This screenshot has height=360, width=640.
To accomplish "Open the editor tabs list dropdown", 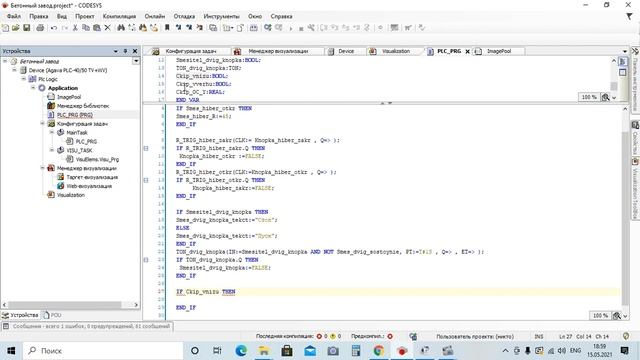I will [x=625, y=51].
